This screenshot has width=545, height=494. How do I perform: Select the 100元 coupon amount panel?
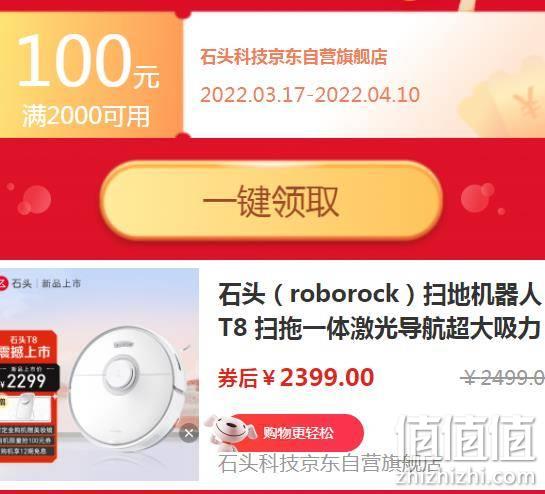[90, 75]
